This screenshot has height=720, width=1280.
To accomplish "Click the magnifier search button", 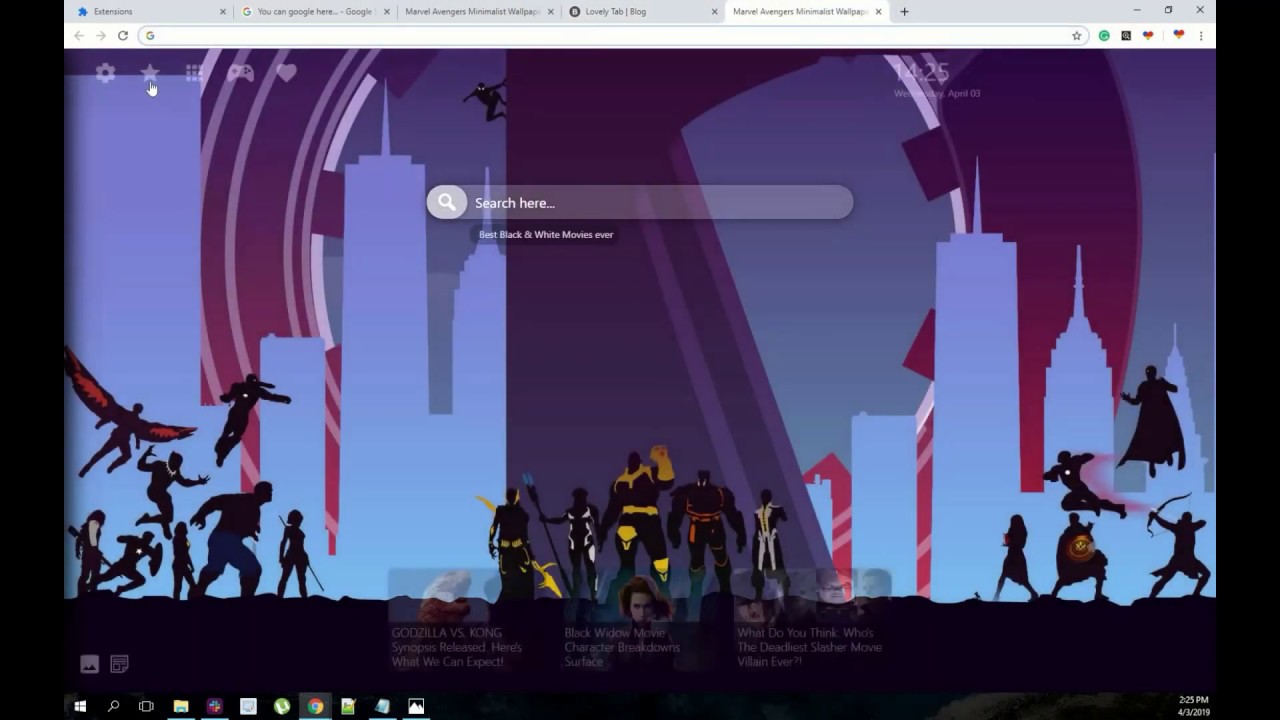I will tap(447, 202).
